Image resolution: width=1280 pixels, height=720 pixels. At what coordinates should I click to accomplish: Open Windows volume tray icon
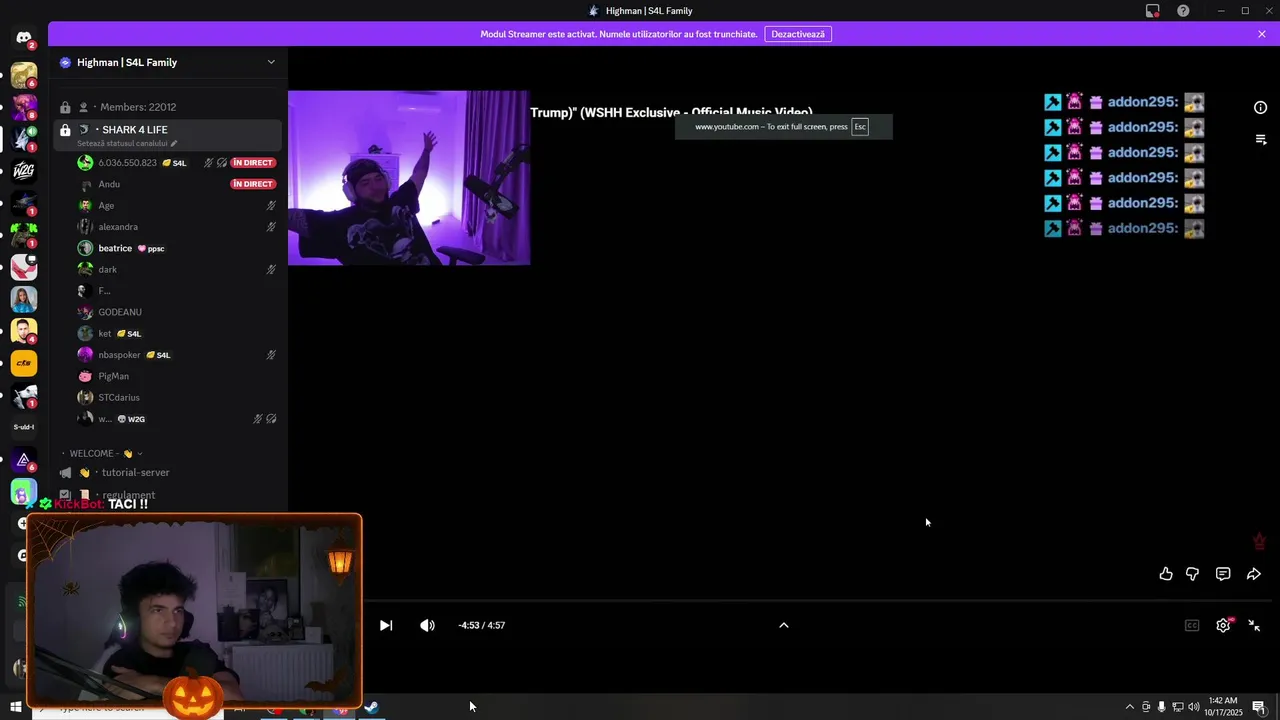tap(1193, 707)
